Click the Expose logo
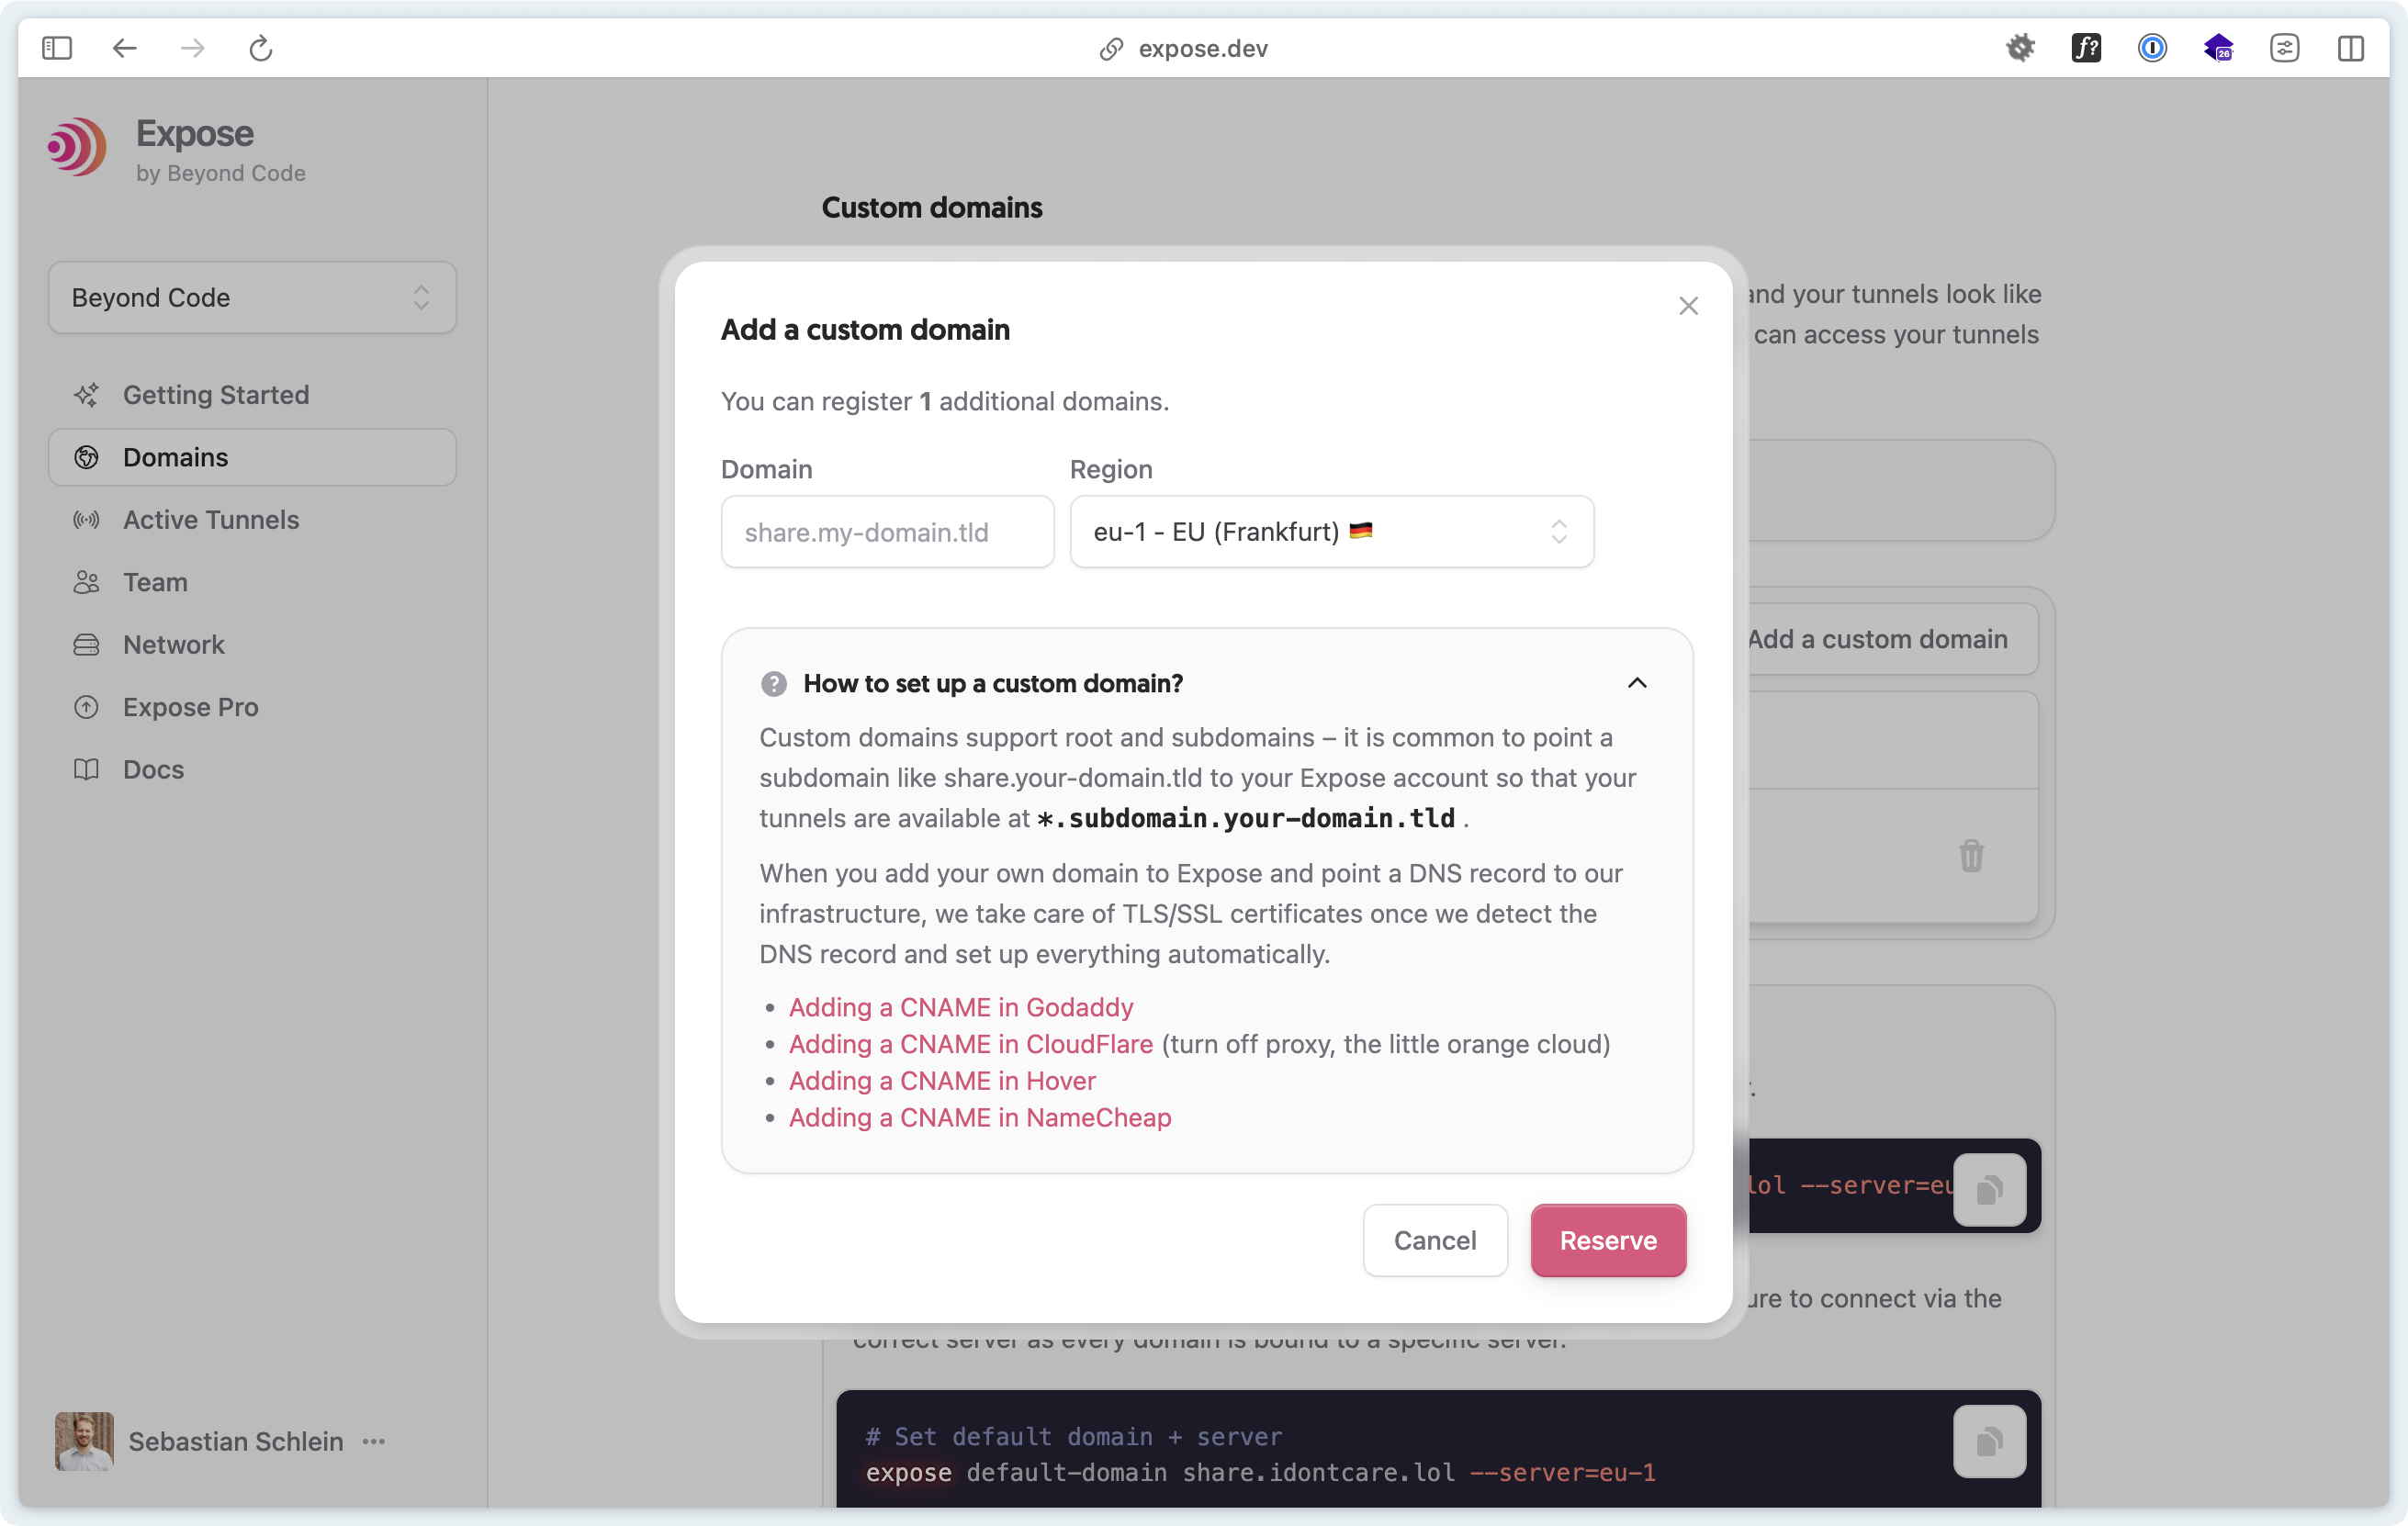Image resolution: width=2408 pixels, height=1526 pixels. click(77, 147)
